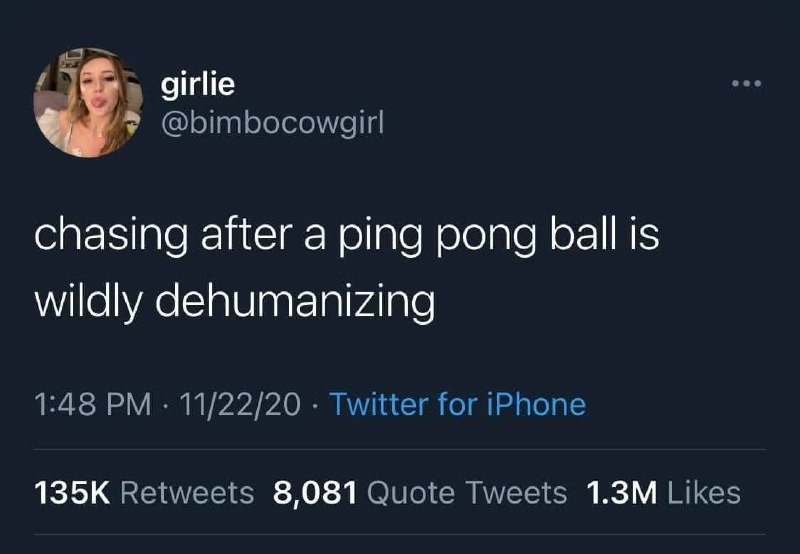This screenshot has width=800, height=554.
Task: Click the display name girlie
Action: [198, 83]
